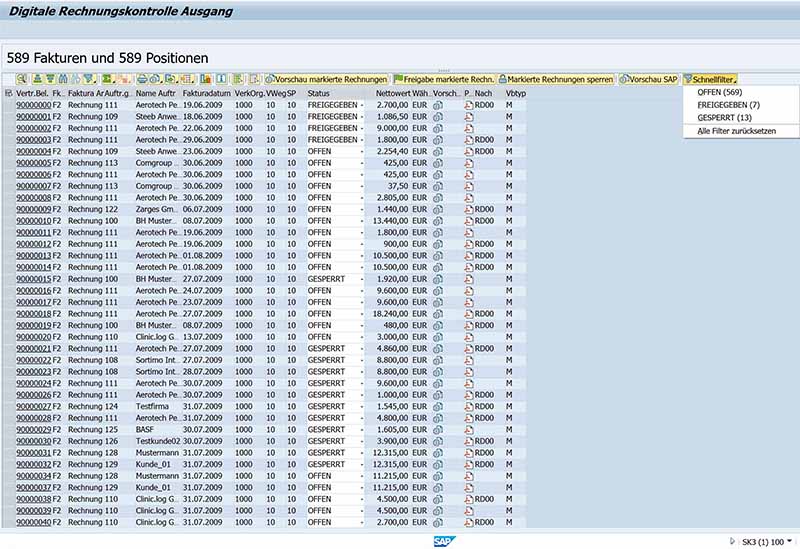
Task: Choose Alle Filter zurücksetzen
Action: 736,131
